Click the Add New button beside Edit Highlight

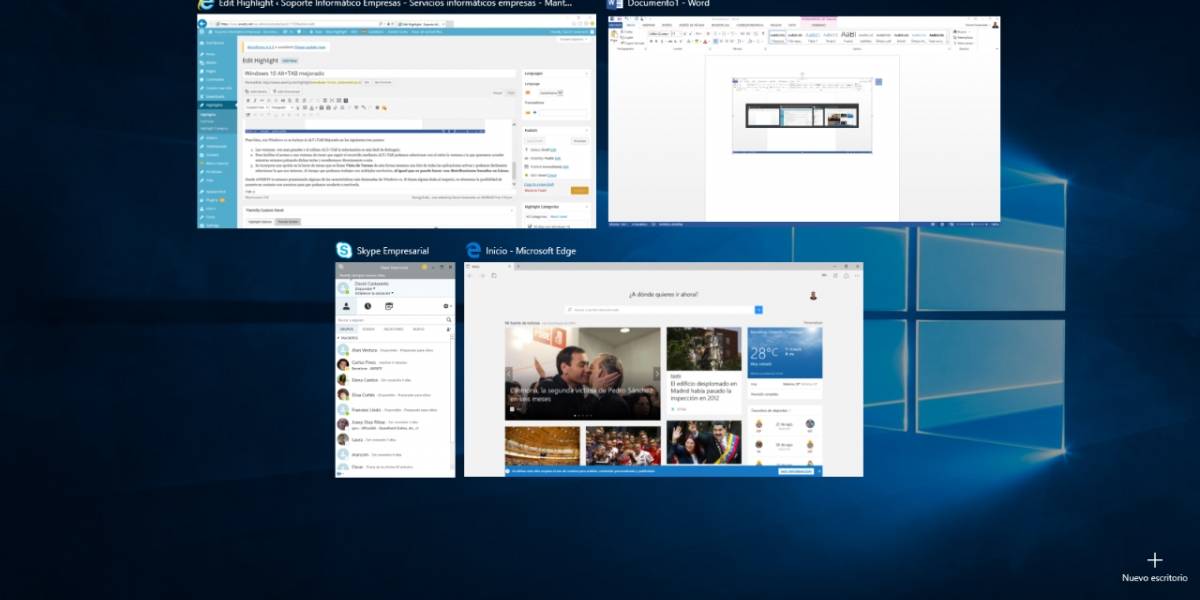point(290,60)
